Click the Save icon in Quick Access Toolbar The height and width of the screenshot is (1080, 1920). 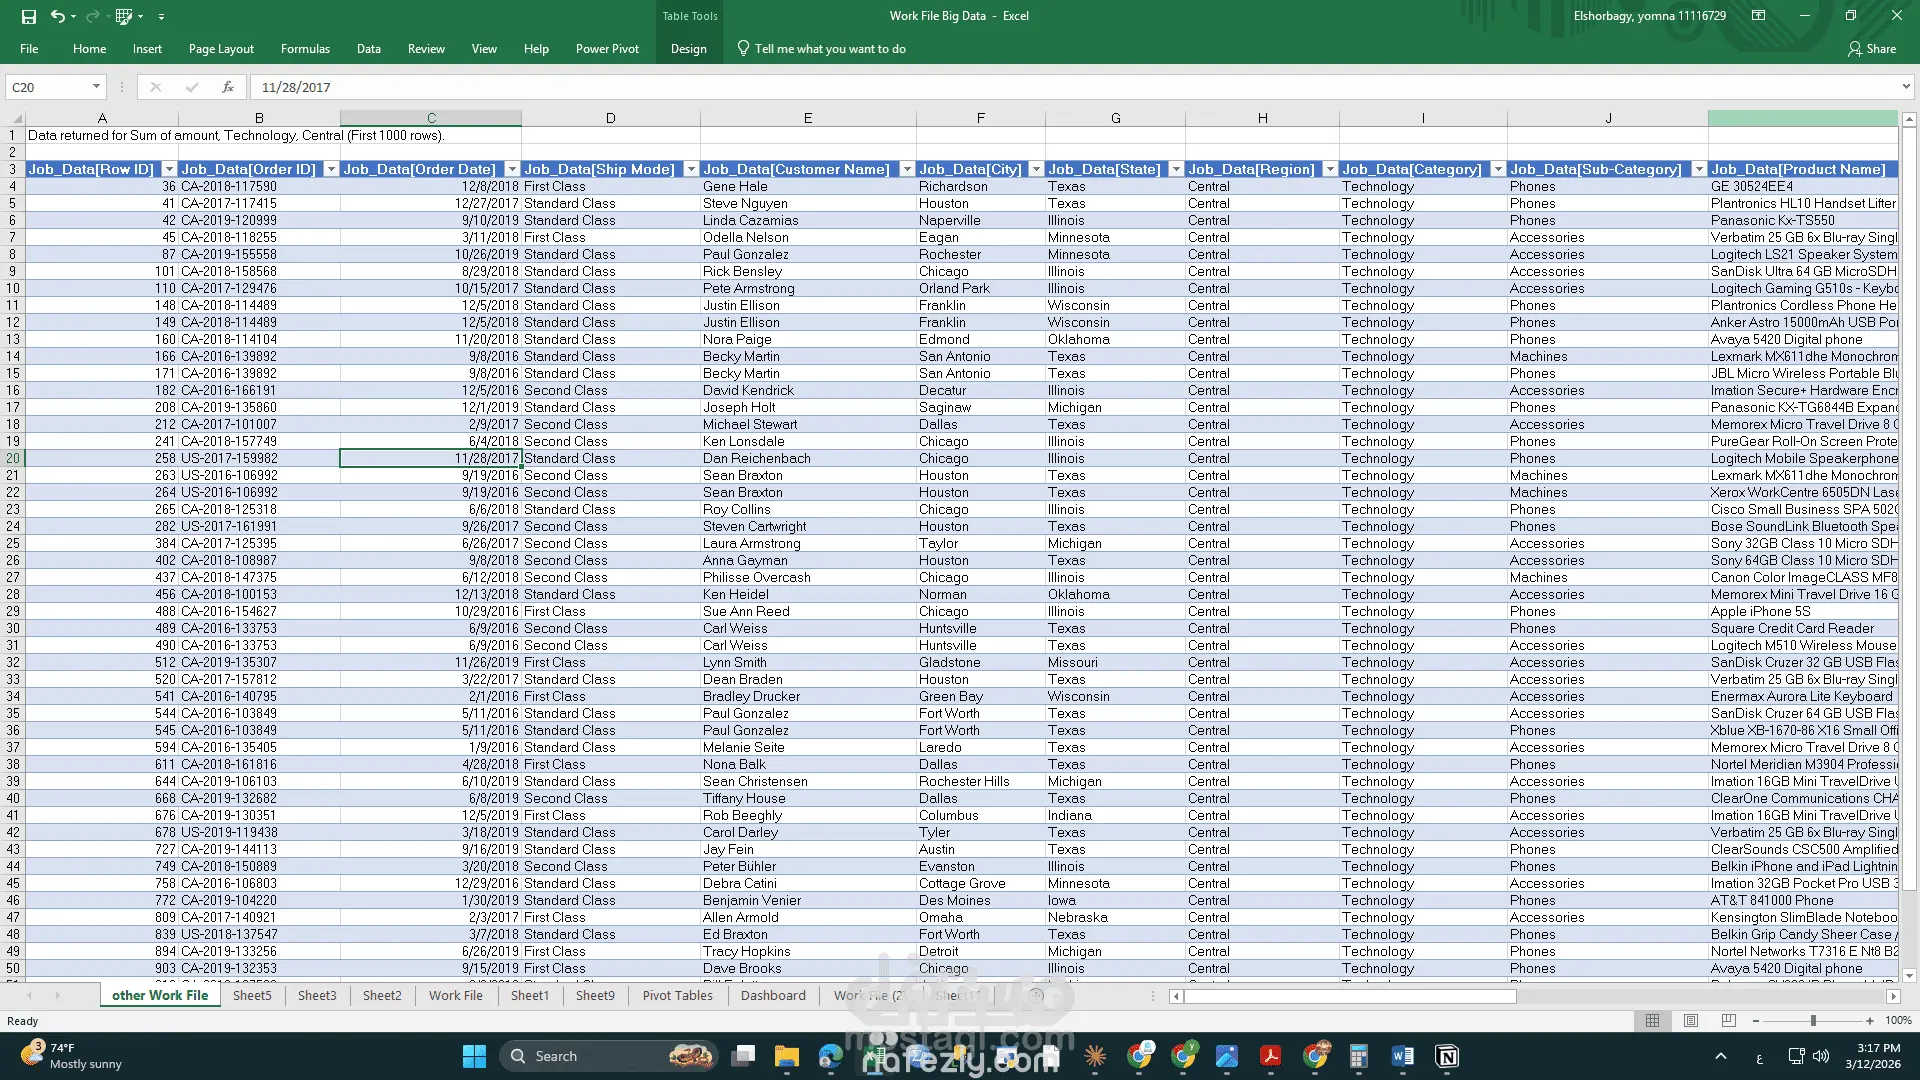(x=28, y=16)
